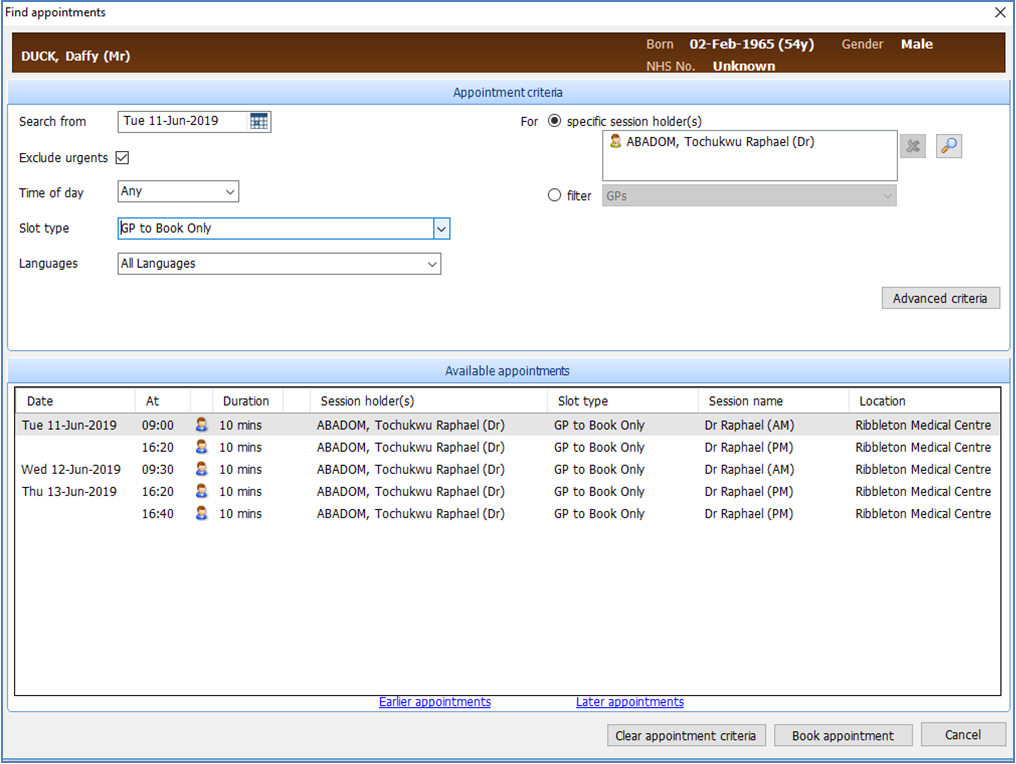The image size is (1016, 764).
Task: Select the Wed 12-Jun-2019 date cell
Action: tap(71, 469)
